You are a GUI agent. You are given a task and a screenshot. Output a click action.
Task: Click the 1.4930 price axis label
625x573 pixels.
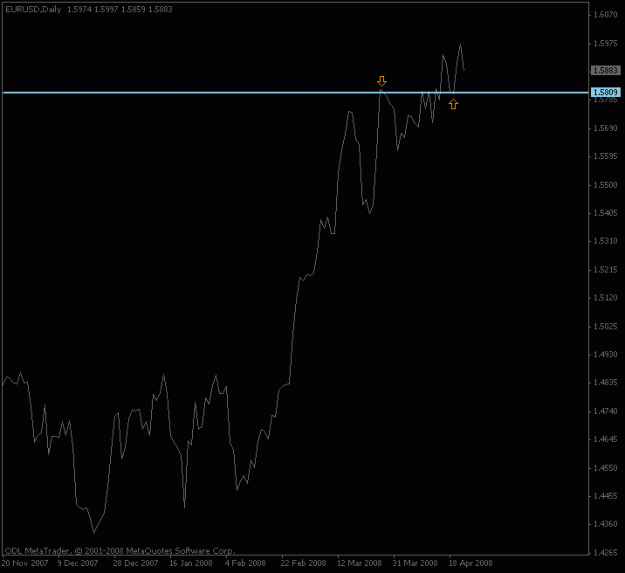(x=605, y=354)
